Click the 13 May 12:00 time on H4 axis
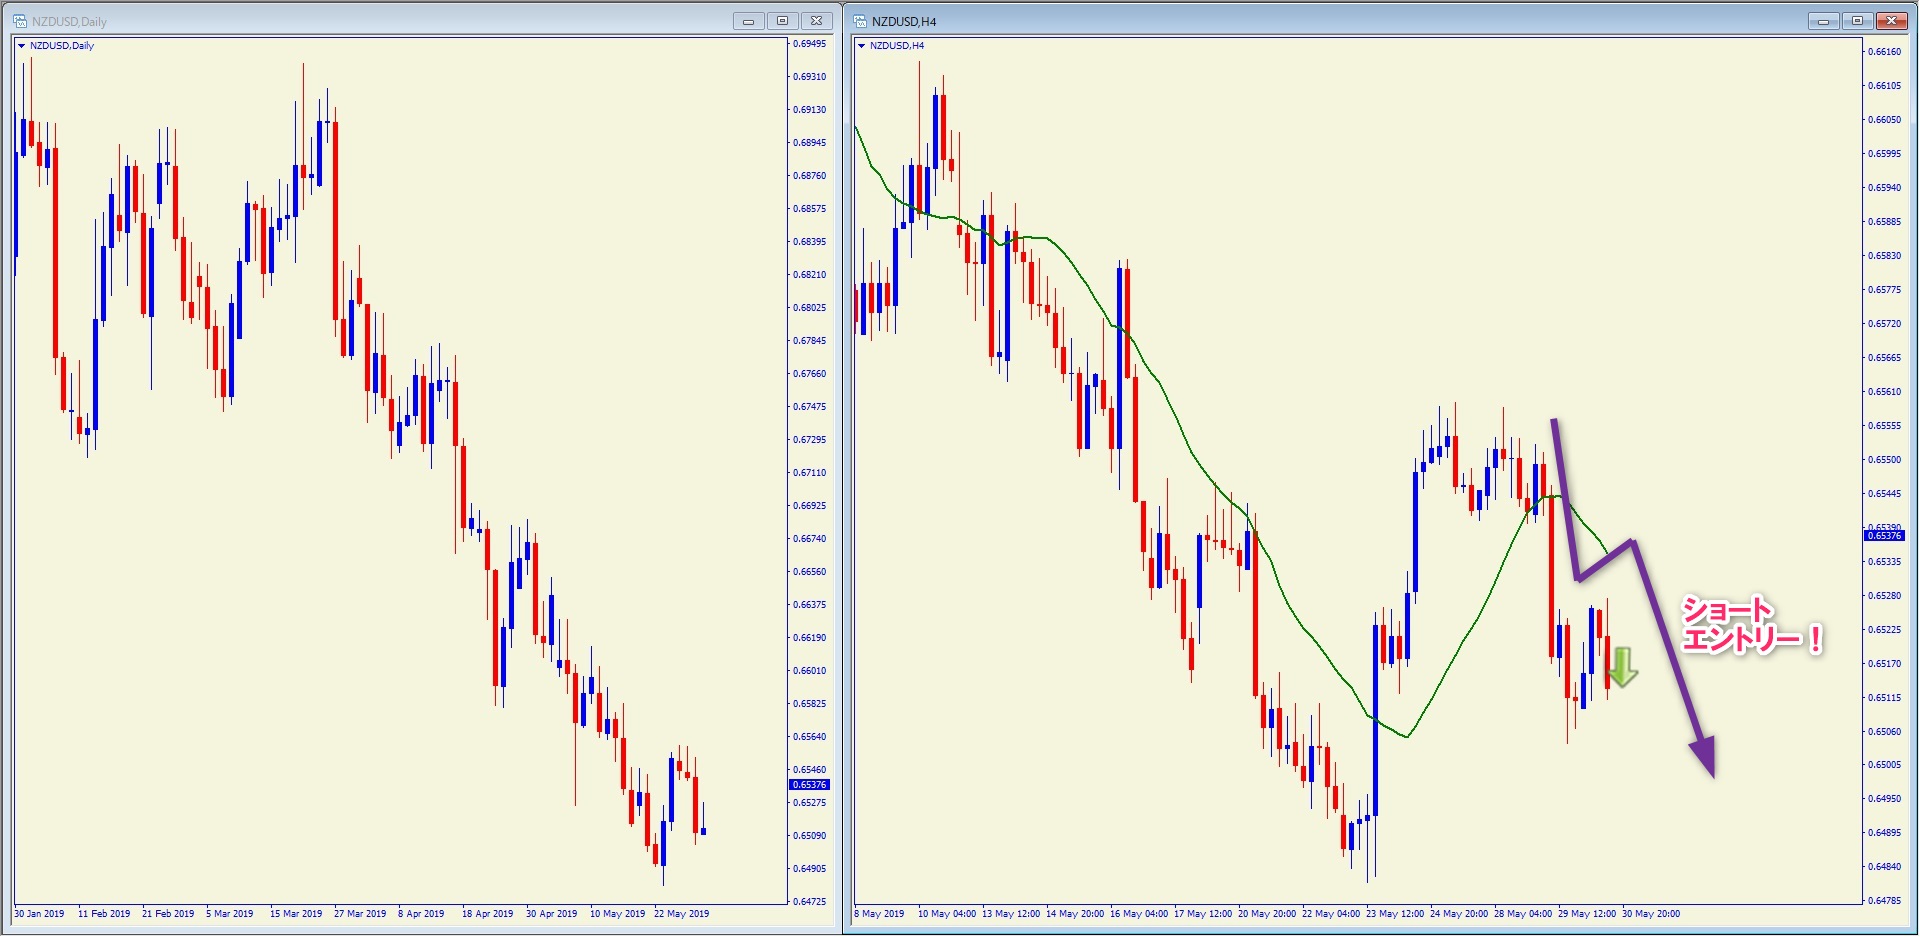Screen dimensions: 1920x937 (x=1011, y=914)
